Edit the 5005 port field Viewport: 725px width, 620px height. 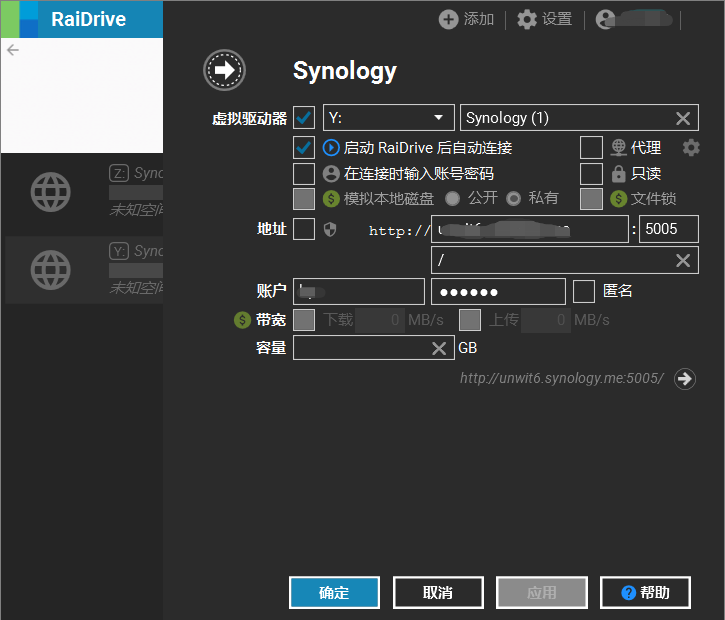point(668,229)
